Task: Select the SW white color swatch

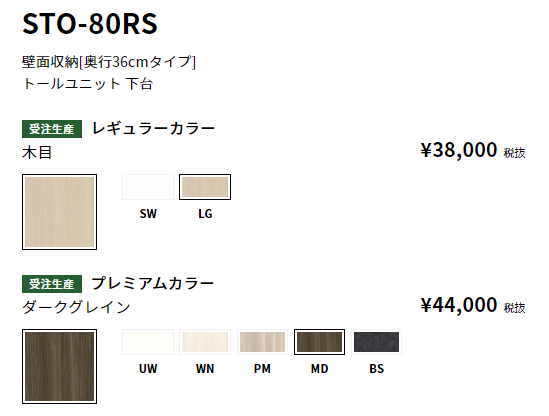Action: click(148, 187)
